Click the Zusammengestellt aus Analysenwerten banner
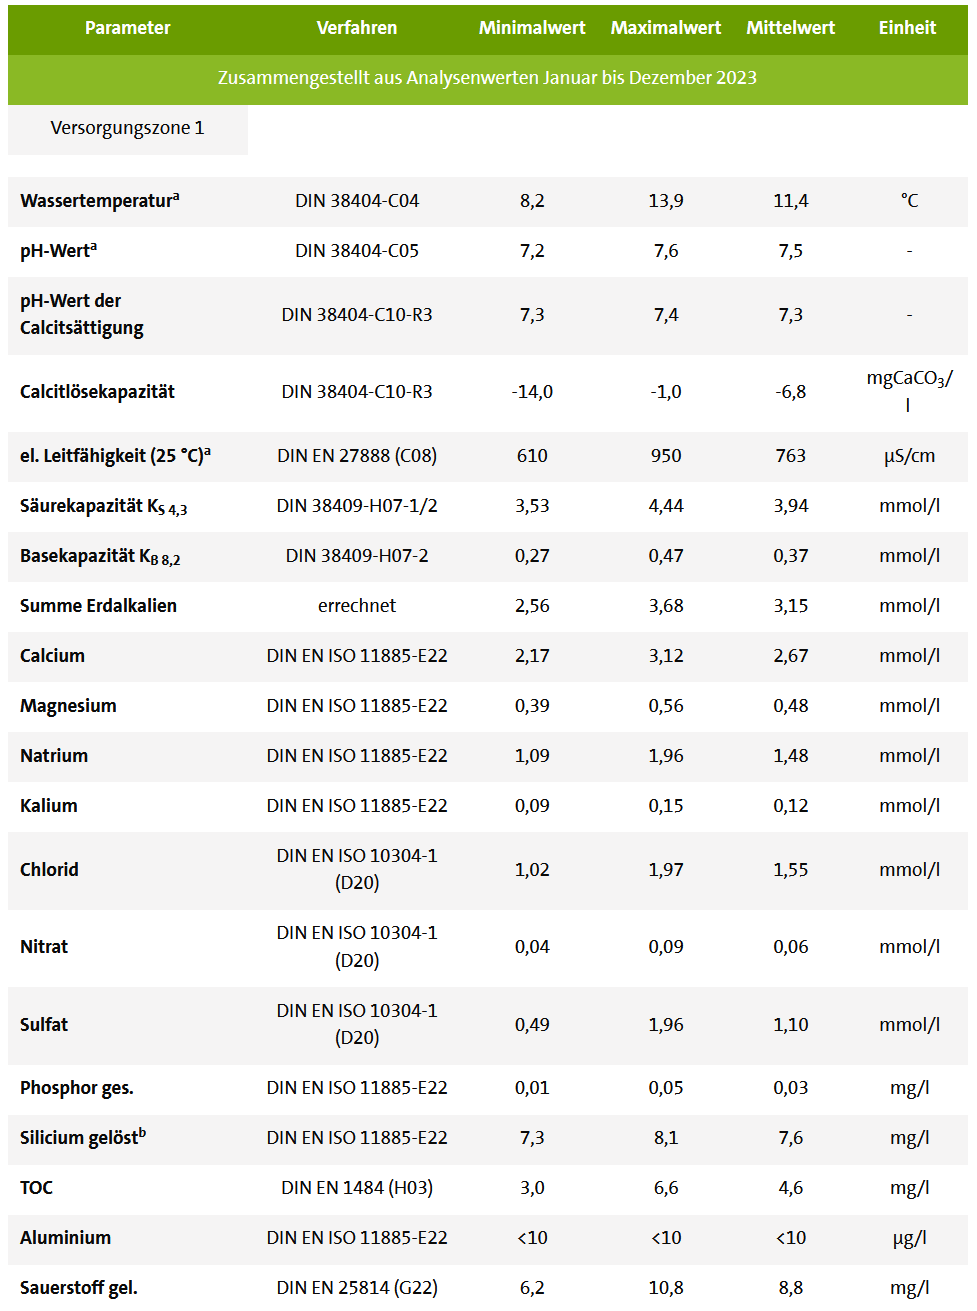The height and width of the screenshot is (1311, 977). pos(487,78)
